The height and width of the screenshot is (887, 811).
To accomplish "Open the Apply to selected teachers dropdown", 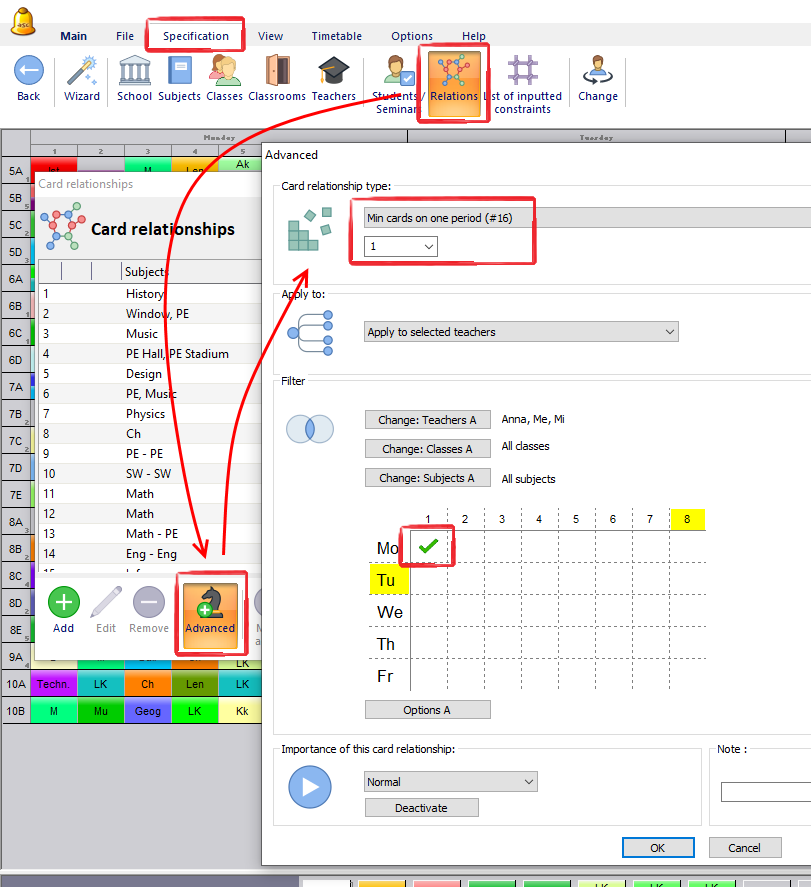I will (x=521, y=332).
